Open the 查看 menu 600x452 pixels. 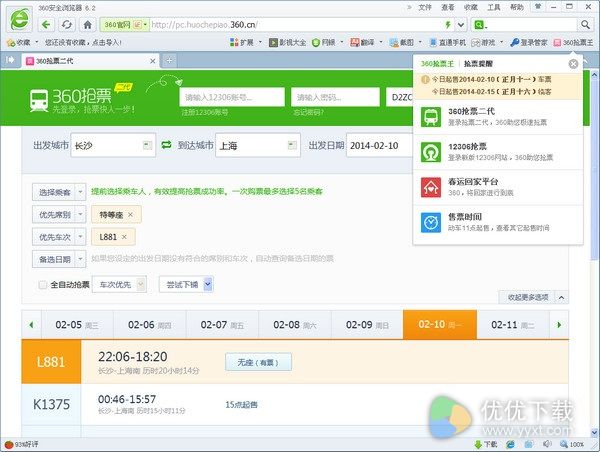coord(448,7)
